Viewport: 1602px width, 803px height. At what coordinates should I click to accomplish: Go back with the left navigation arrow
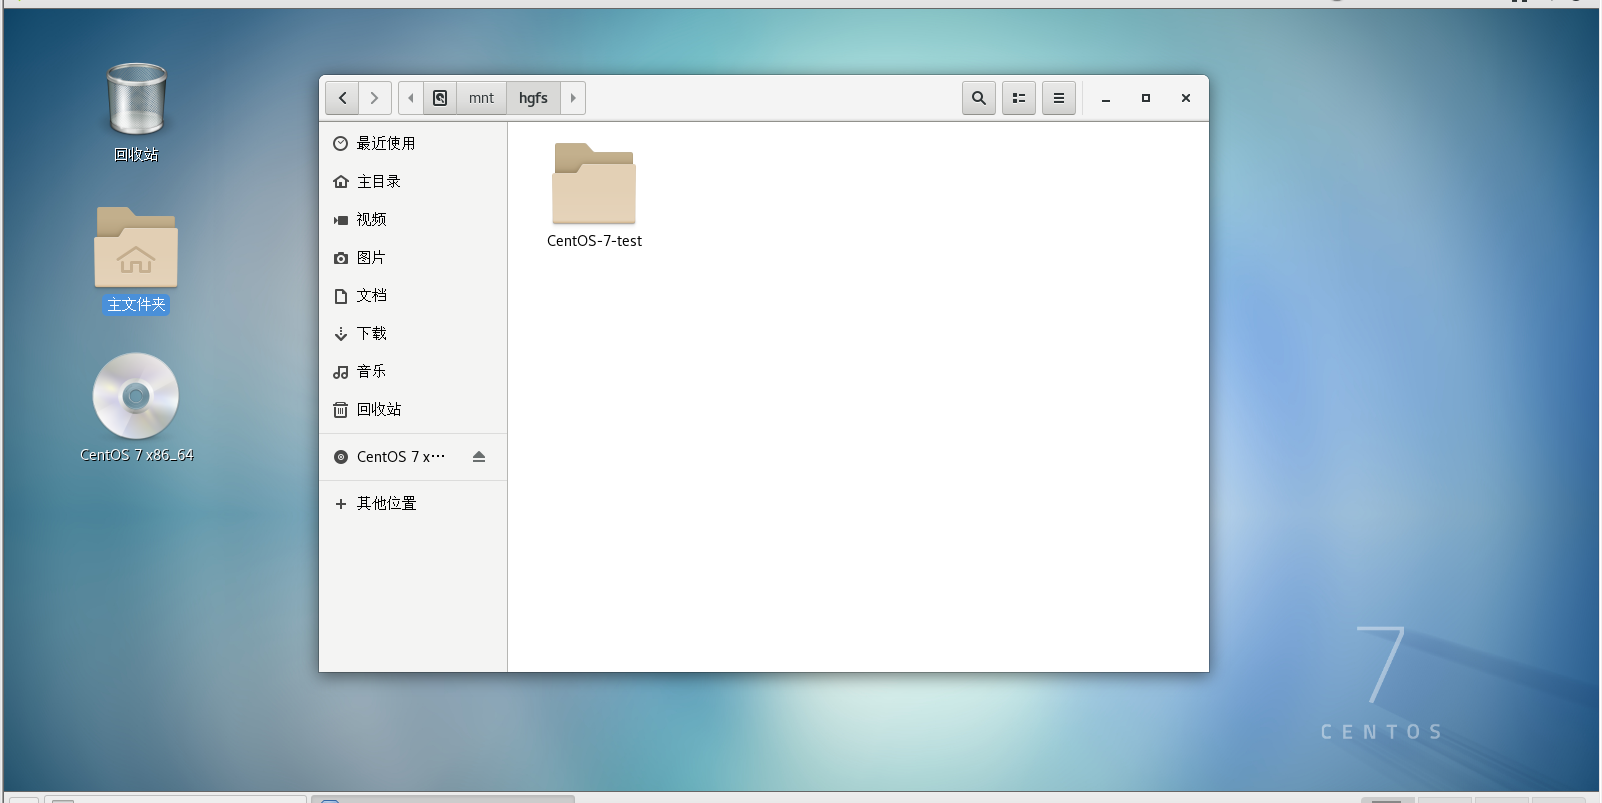pos(342,98)
